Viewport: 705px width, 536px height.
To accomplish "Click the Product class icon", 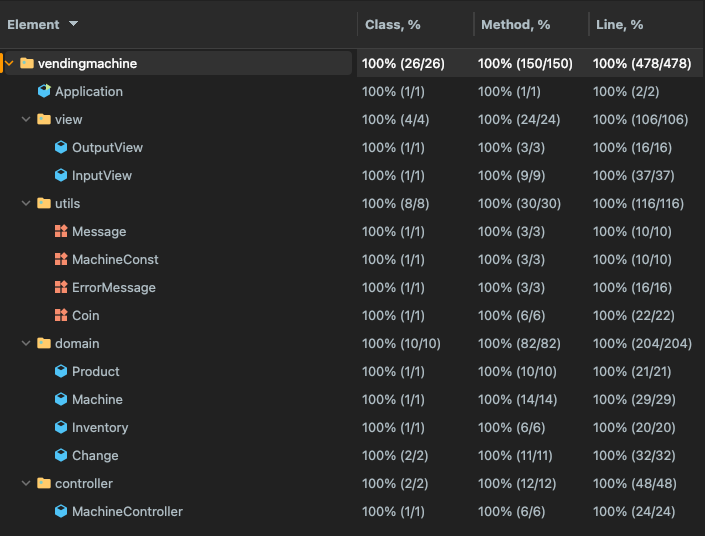I will [x=61, y=371].
